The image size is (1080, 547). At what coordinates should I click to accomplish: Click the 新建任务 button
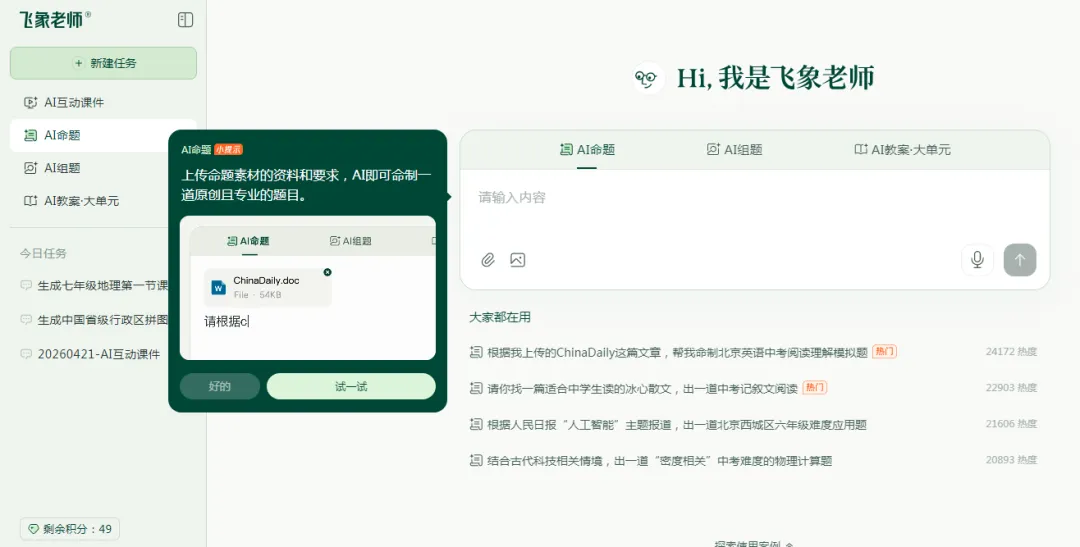pos(103,63)
